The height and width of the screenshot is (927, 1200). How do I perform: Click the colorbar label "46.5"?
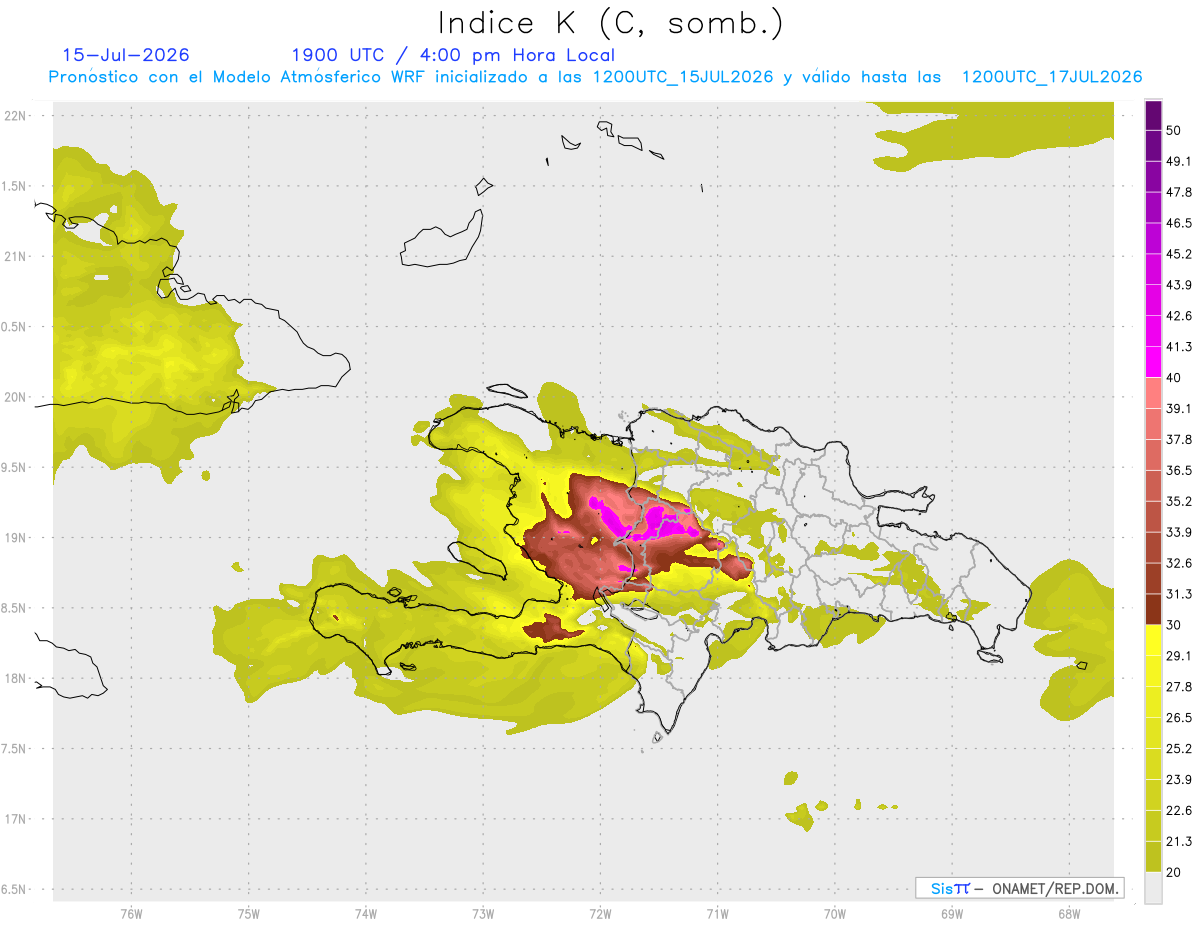pos(1178,223)
